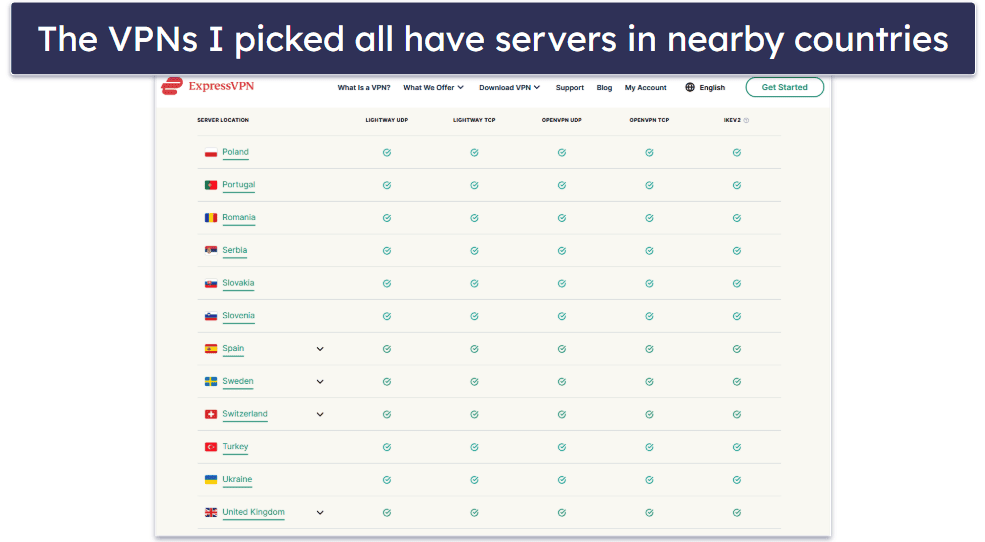Open the Spain server link
Image resolution: width=985 pixels, height=542 pixels.
[x=233, y=349]
